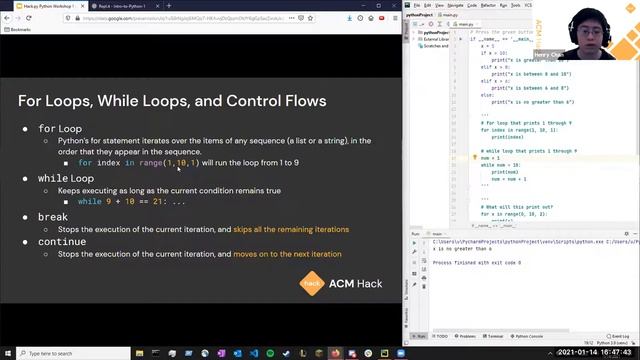Screen dimensions: 640x360
Task: Click the Run console horizontal scrollbar
Action: coord(500,331)
